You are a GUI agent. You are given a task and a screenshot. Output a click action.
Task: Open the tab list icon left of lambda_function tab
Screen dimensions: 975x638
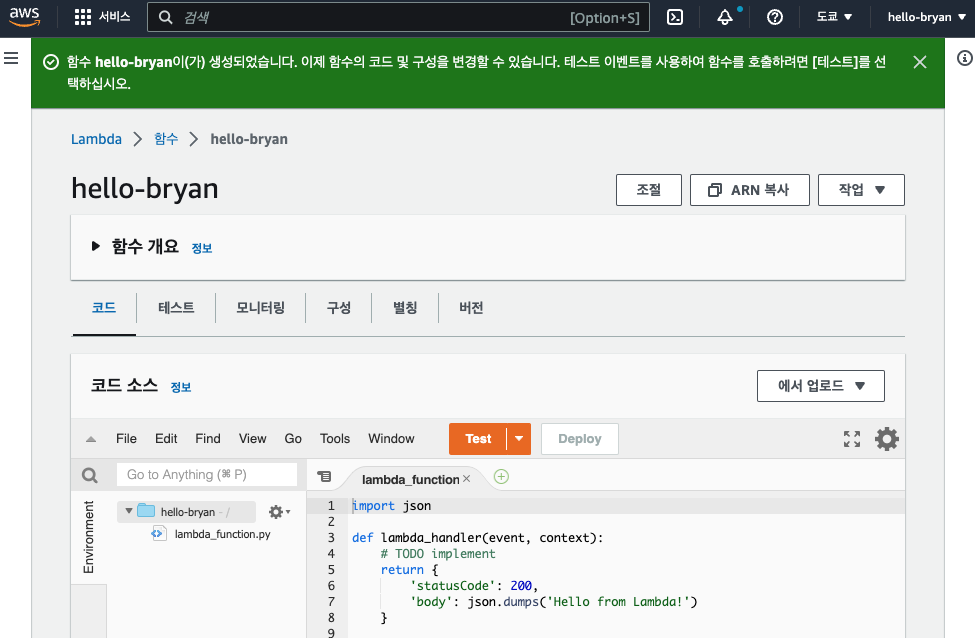(324, 476)
